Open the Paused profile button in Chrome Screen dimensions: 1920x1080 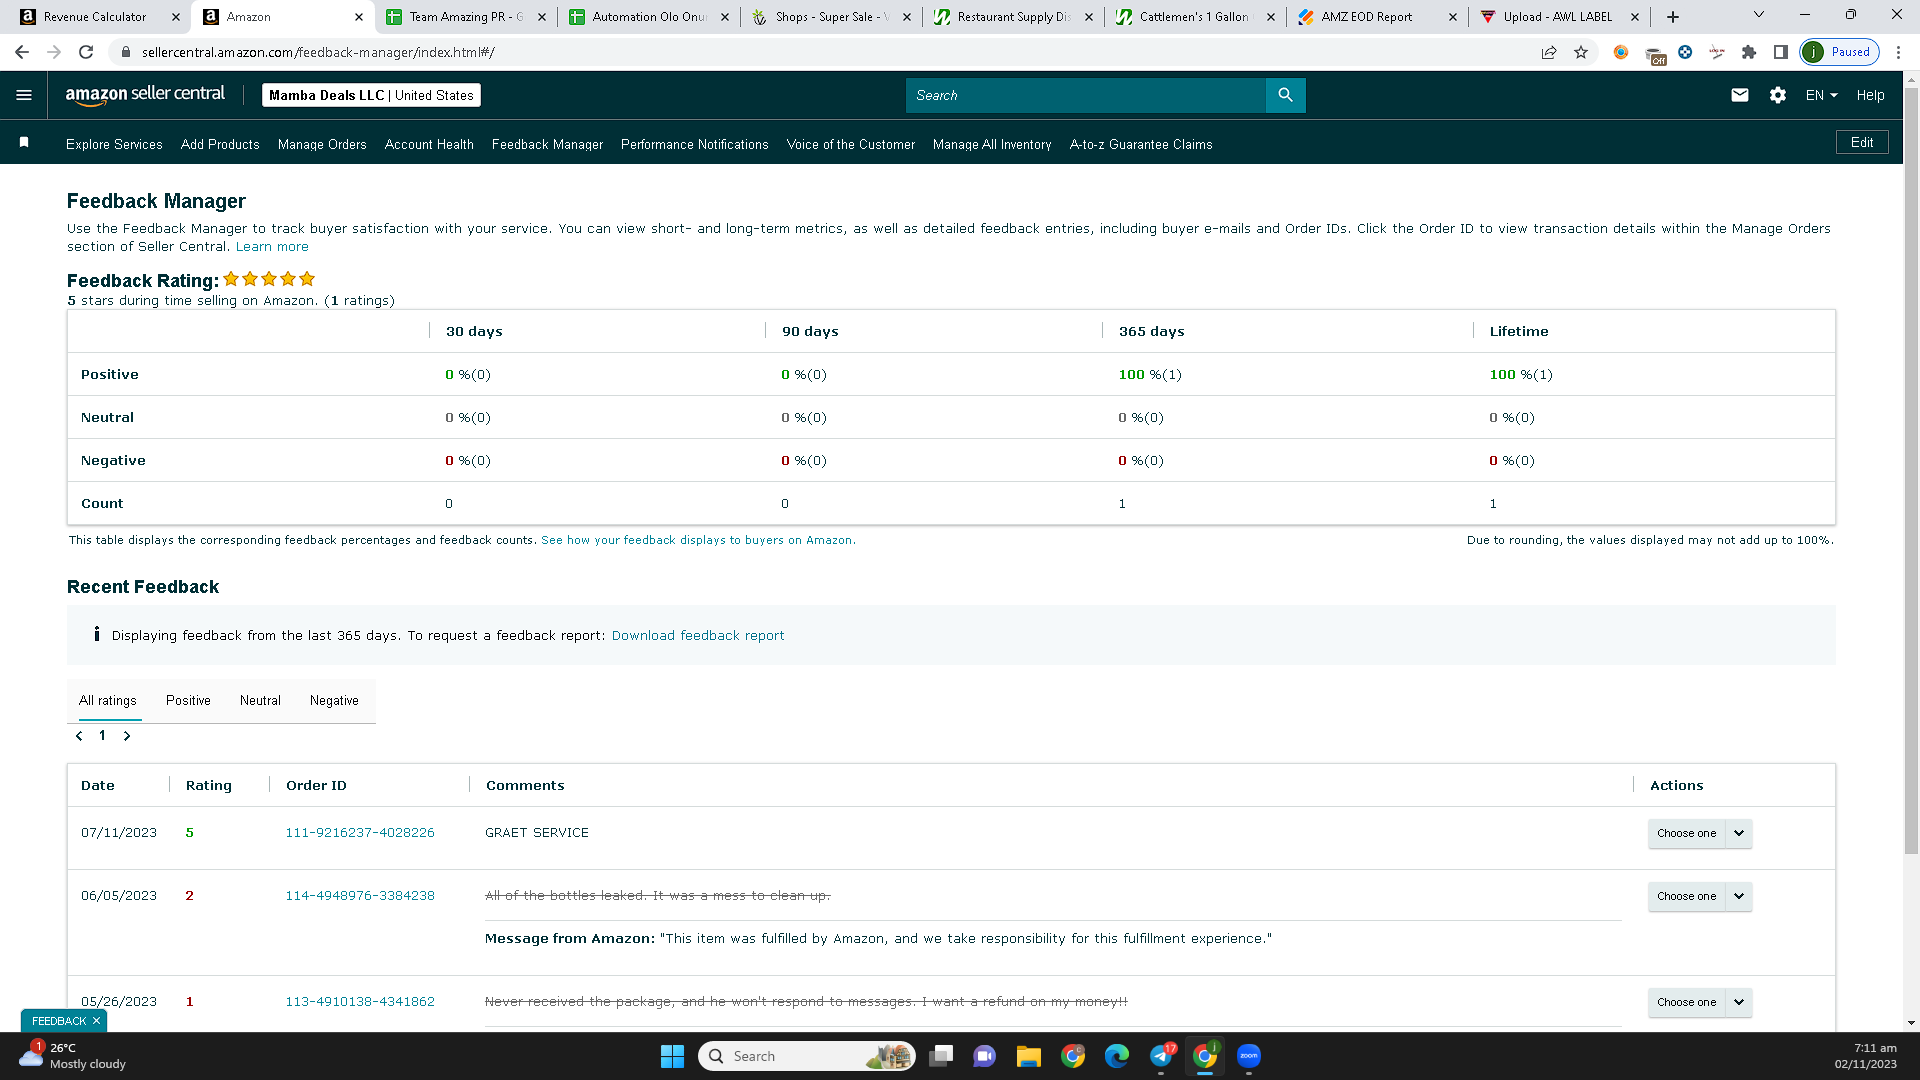click(1840, 52)
